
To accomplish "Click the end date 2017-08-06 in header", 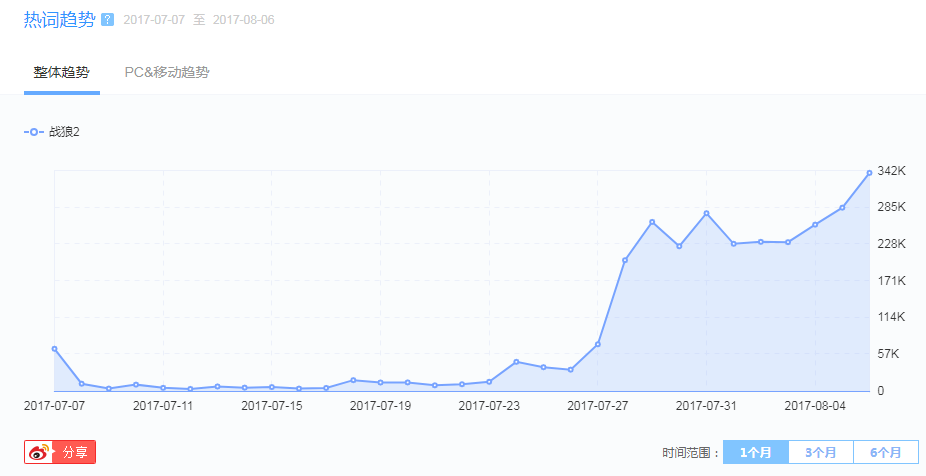I will 246,20.
